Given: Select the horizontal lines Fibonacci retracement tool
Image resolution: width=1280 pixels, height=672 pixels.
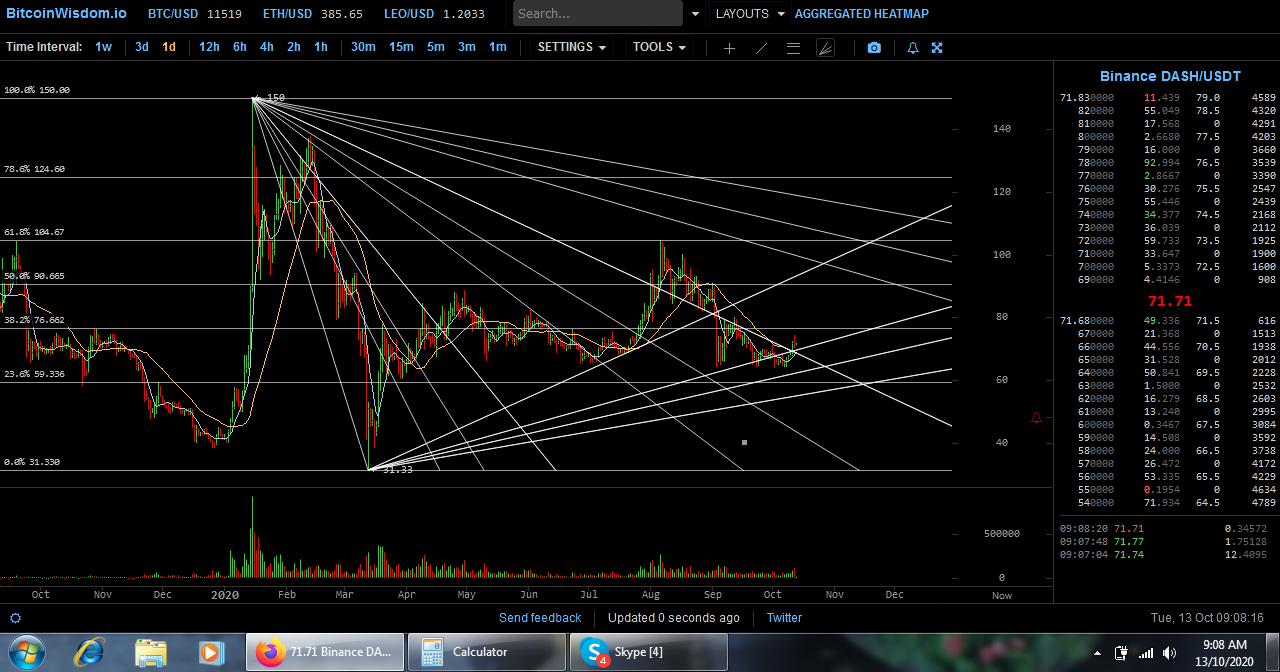Looking at the screenshot, I should 793,48.
